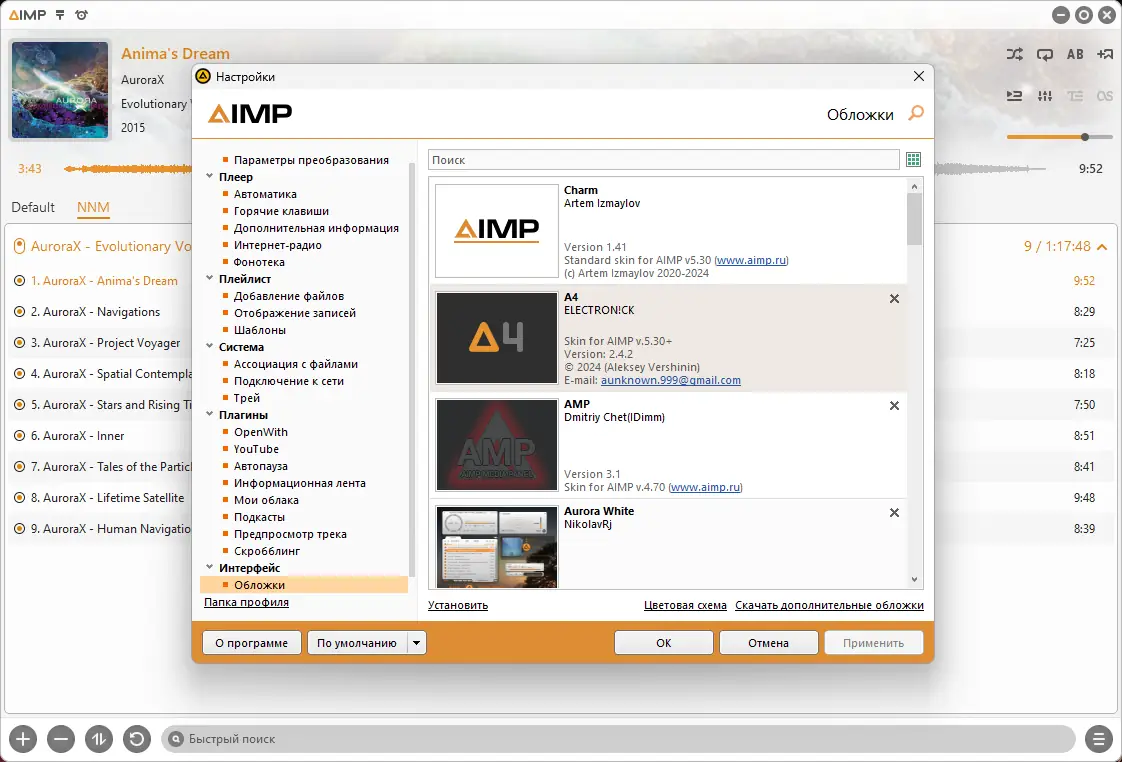Click the О программе button
1122x762 pixels.
[252, 643]
